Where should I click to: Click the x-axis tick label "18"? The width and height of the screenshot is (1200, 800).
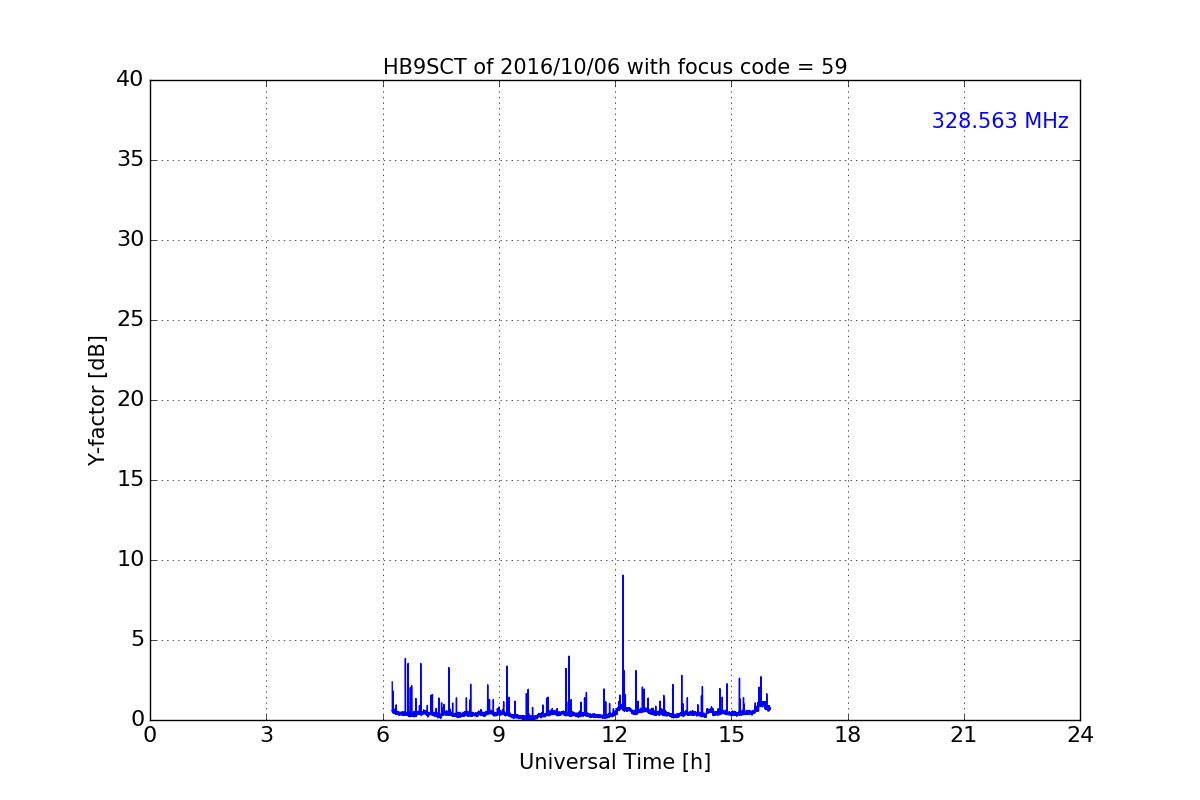[x=848, y=734]
